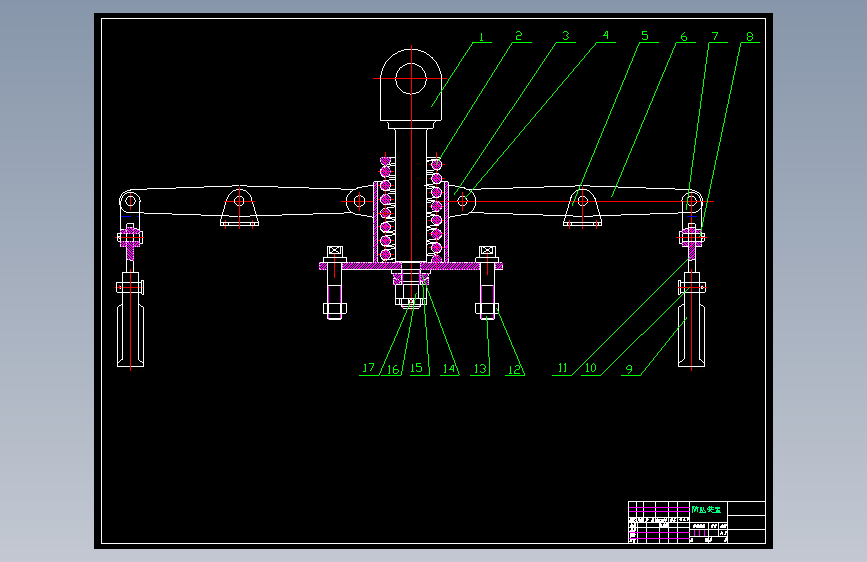
Task: Click part callout number 2
Action: coord(518,36)
